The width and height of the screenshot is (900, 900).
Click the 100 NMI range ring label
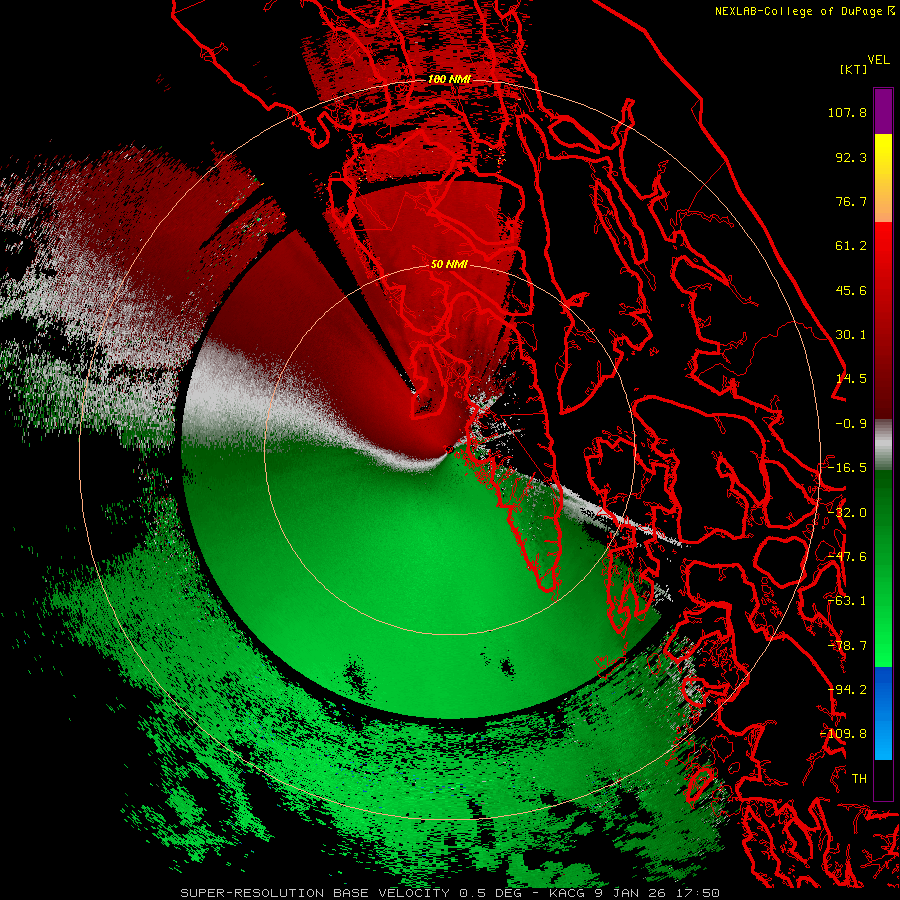pos(449,79)
